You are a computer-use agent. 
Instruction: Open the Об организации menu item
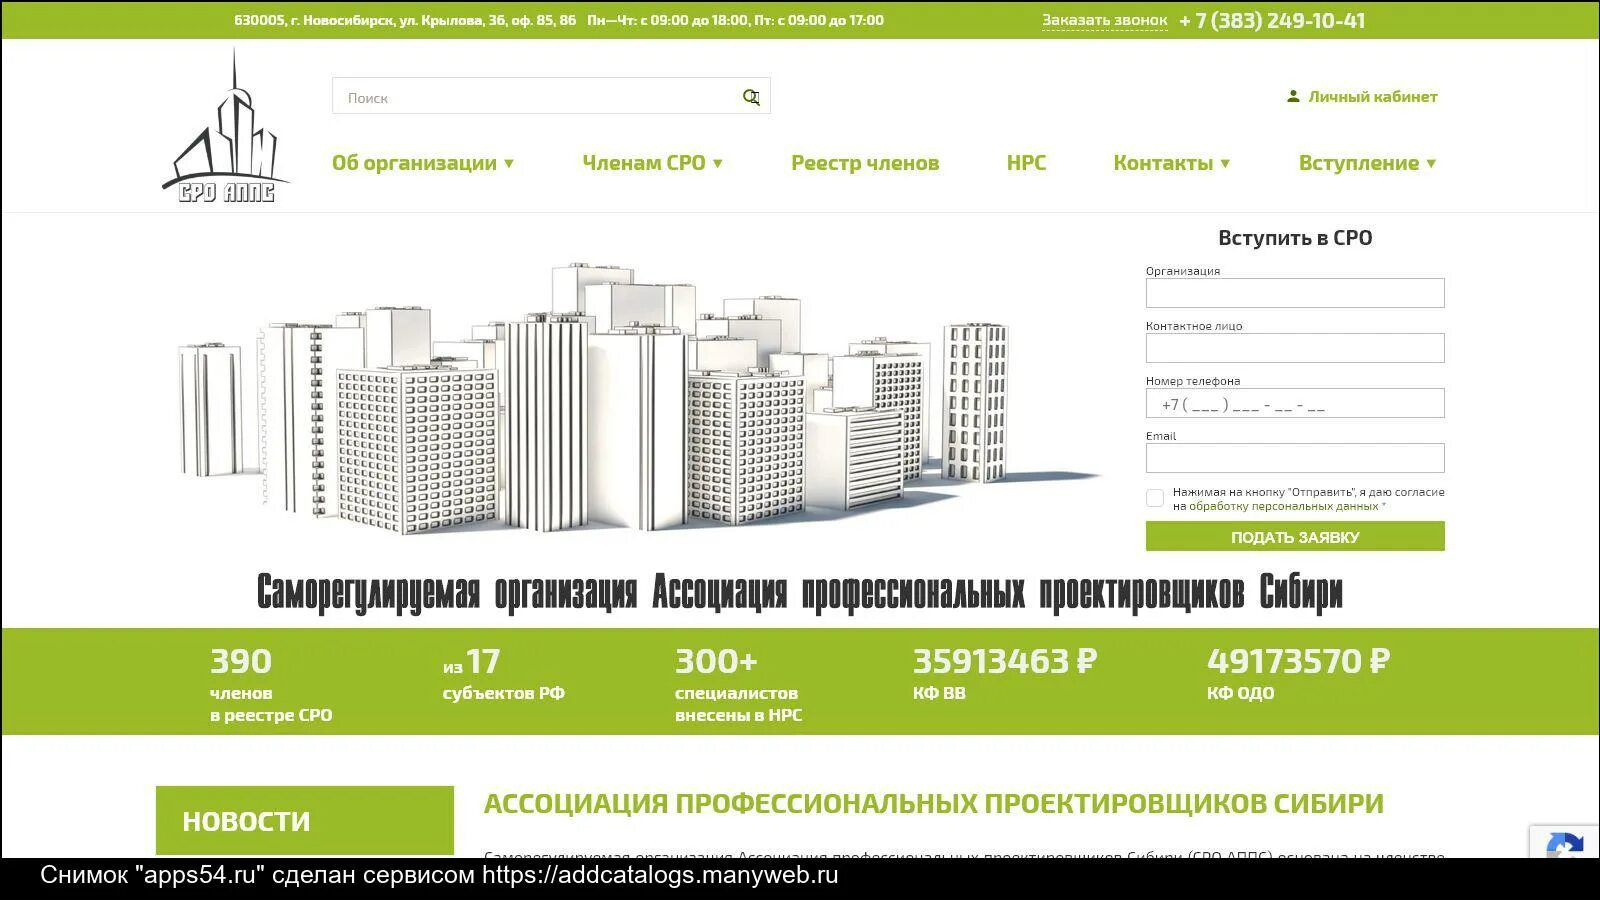pyautogui.click(x=414, y=163)
